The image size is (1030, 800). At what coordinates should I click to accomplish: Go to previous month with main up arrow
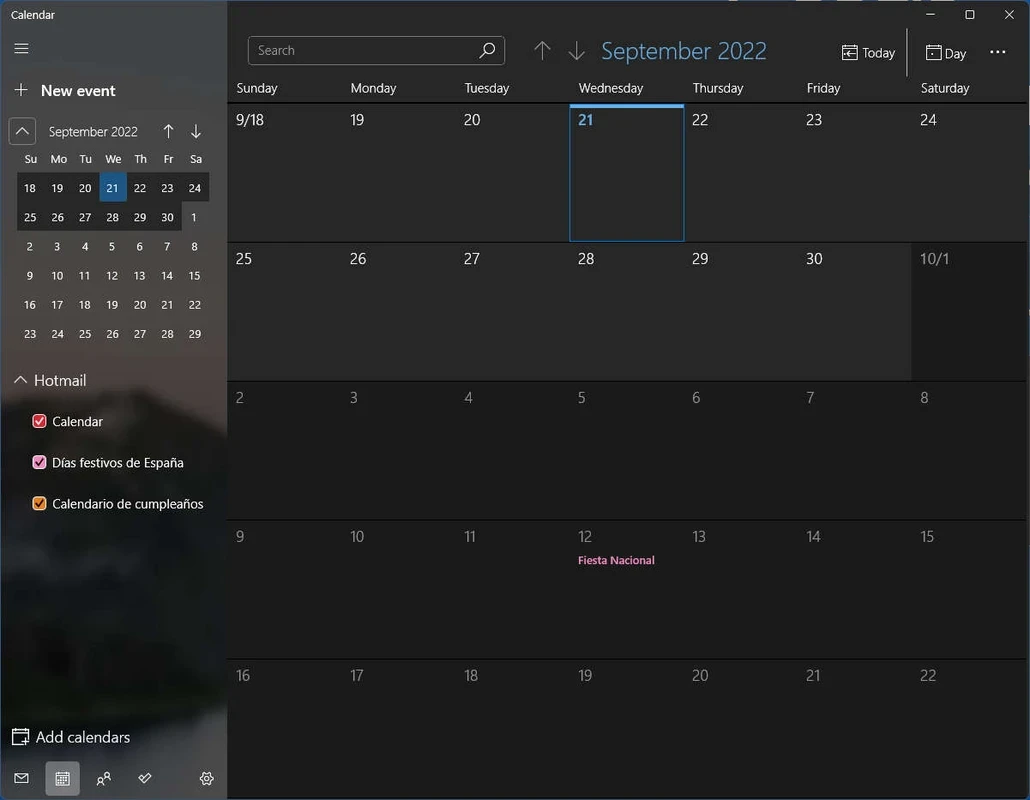coord(542,51)
